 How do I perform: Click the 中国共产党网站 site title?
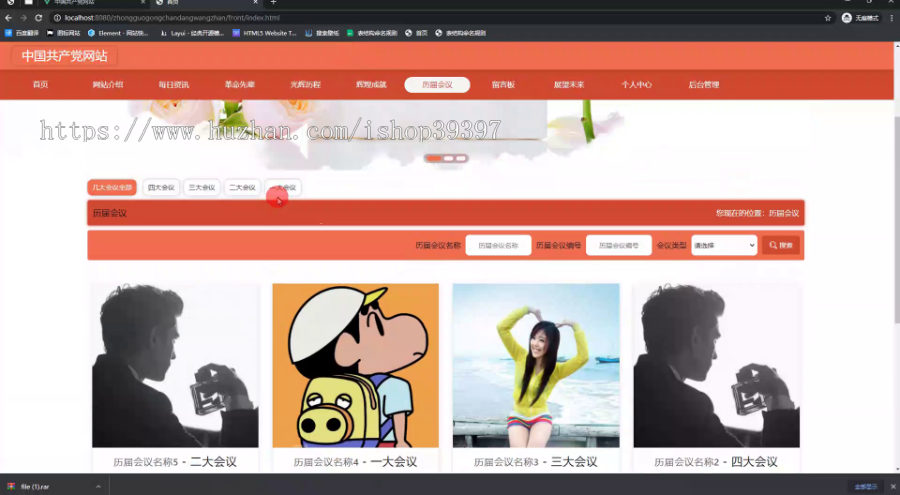(64, 56)
